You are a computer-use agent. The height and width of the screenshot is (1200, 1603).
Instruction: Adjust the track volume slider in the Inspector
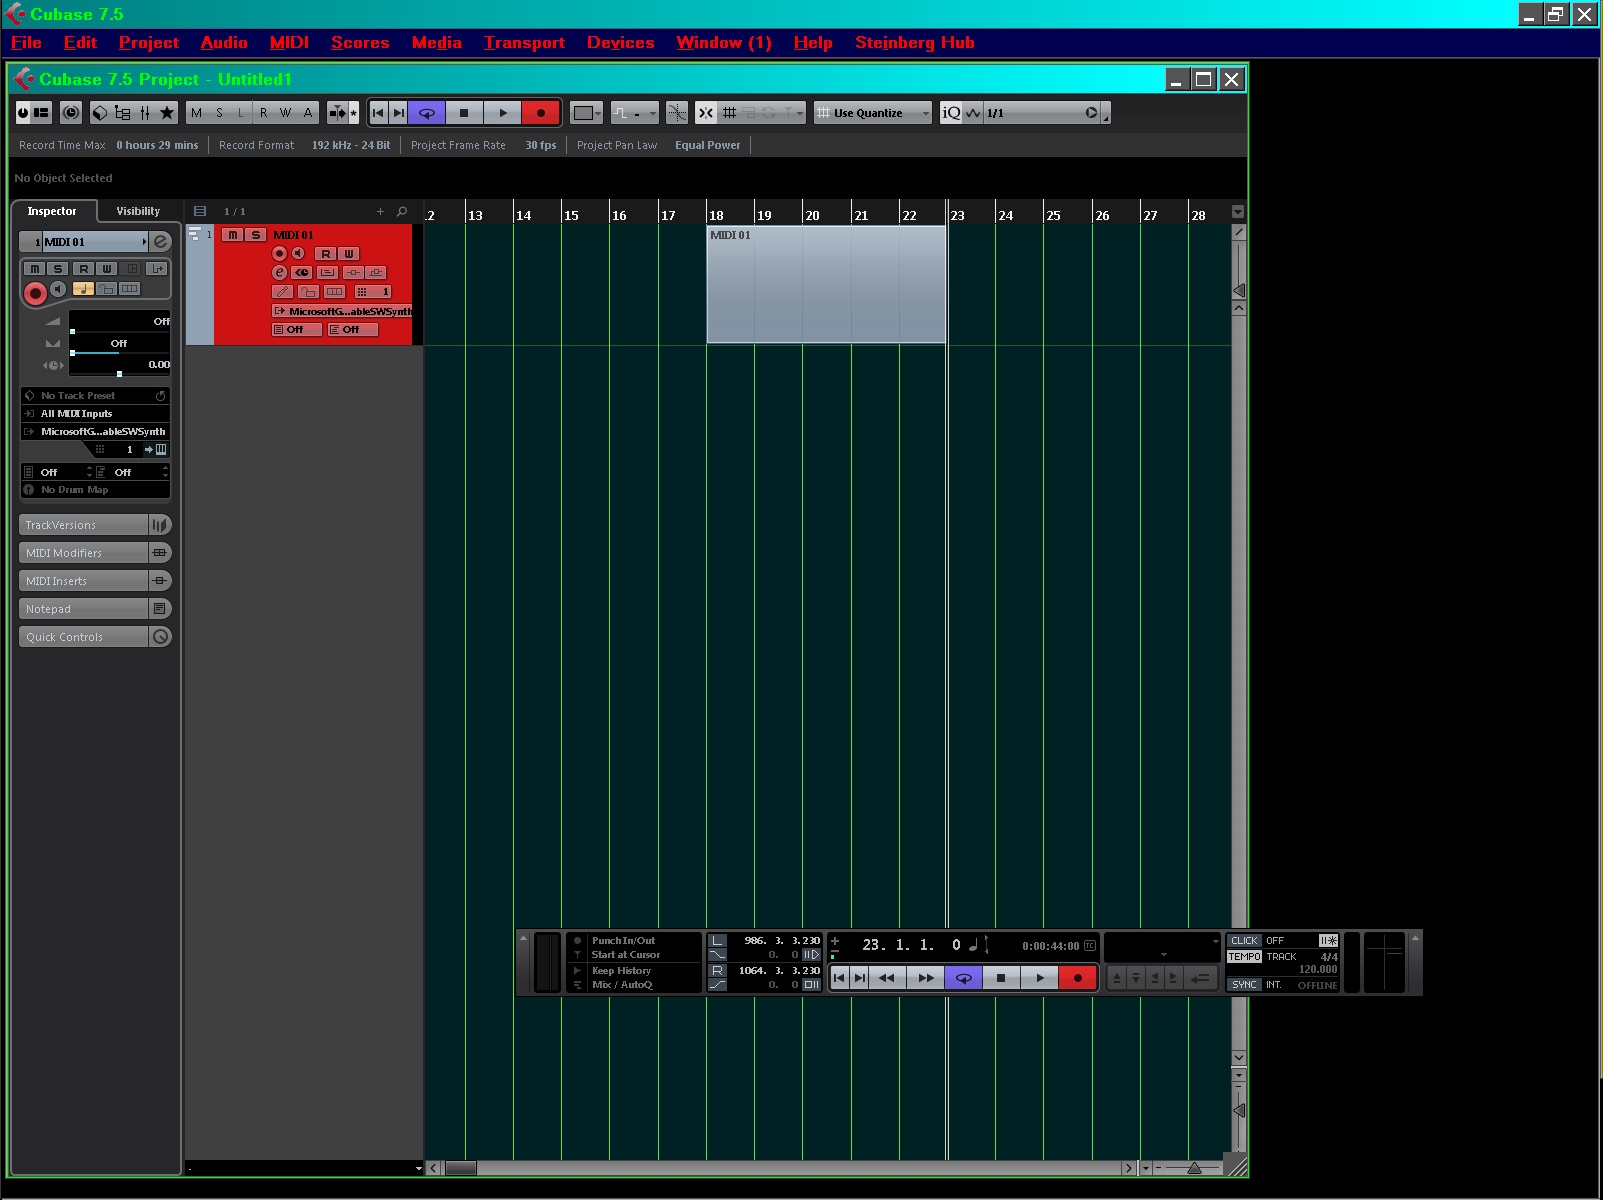[x=73, y=330]
